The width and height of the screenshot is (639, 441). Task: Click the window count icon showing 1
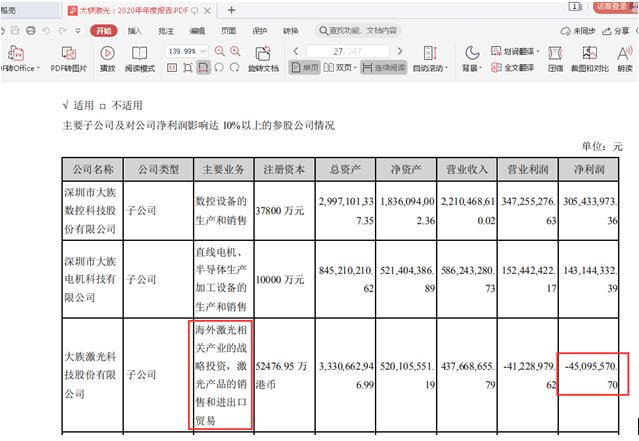click(x=575, y=7)
